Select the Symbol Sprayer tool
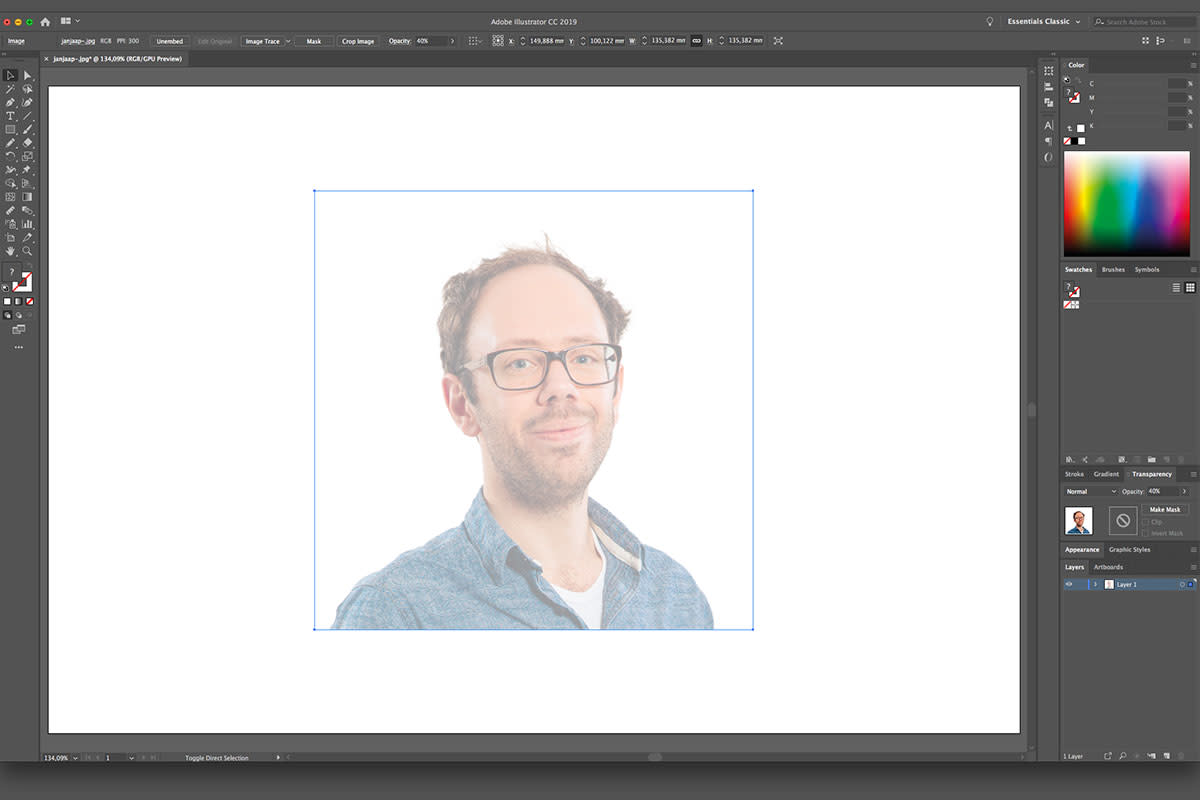Image resolution: width=1200 pixels, height=800 pixels. point(10,224)
